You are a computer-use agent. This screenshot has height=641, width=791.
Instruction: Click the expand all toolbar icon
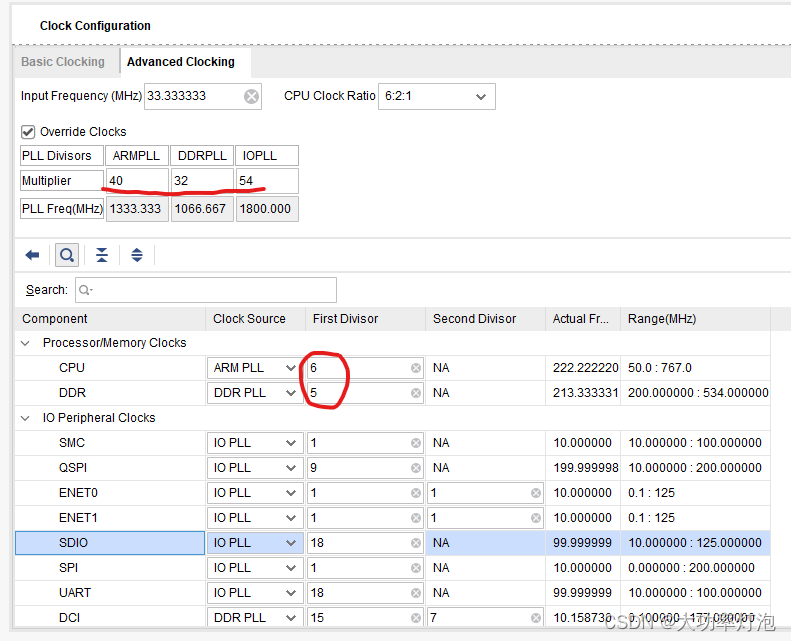tap(137, 255)
